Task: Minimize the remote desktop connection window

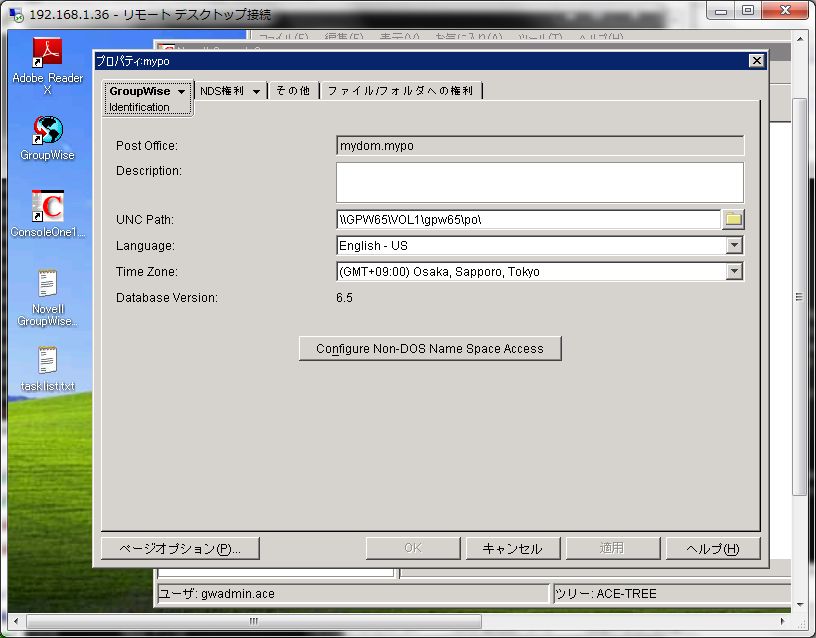Action: [721, 10]
